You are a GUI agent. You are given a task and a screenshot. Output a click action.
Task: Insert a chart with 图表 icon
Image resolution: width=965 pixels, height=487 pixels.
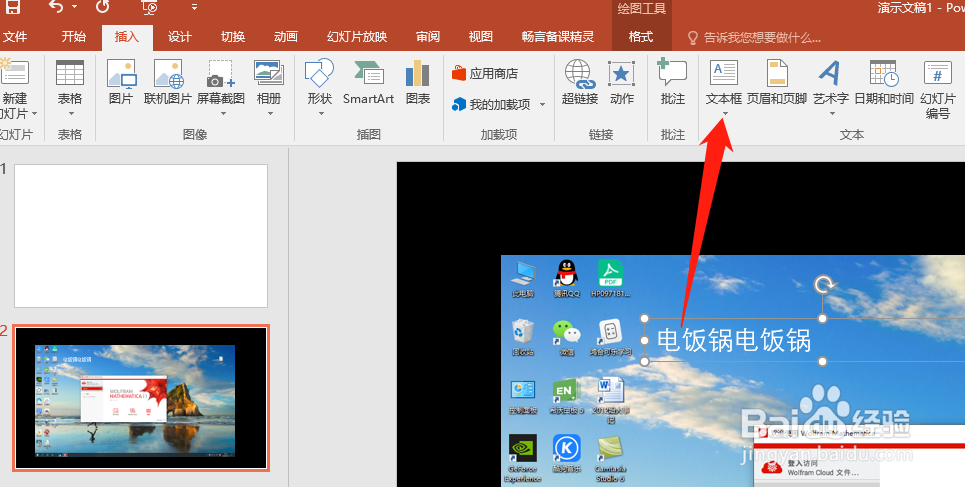pyautogui.click(x=418, y=82)
